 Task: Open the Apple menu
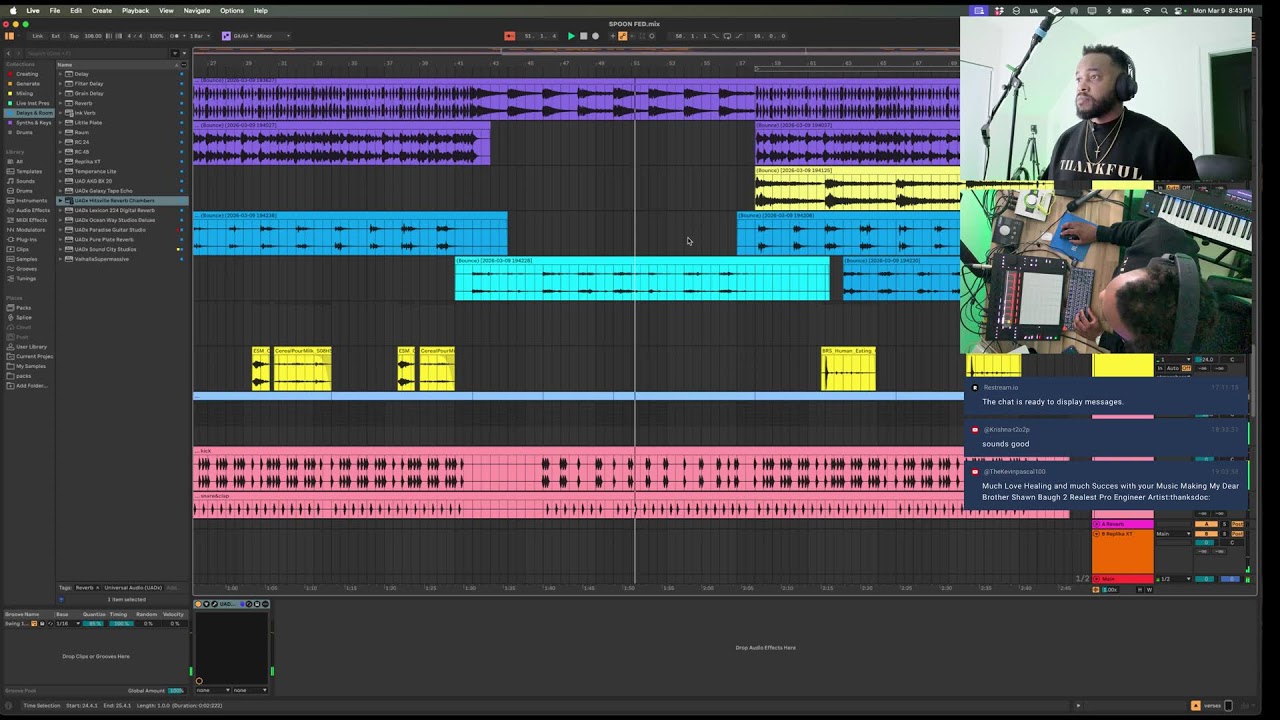[13, 10]
